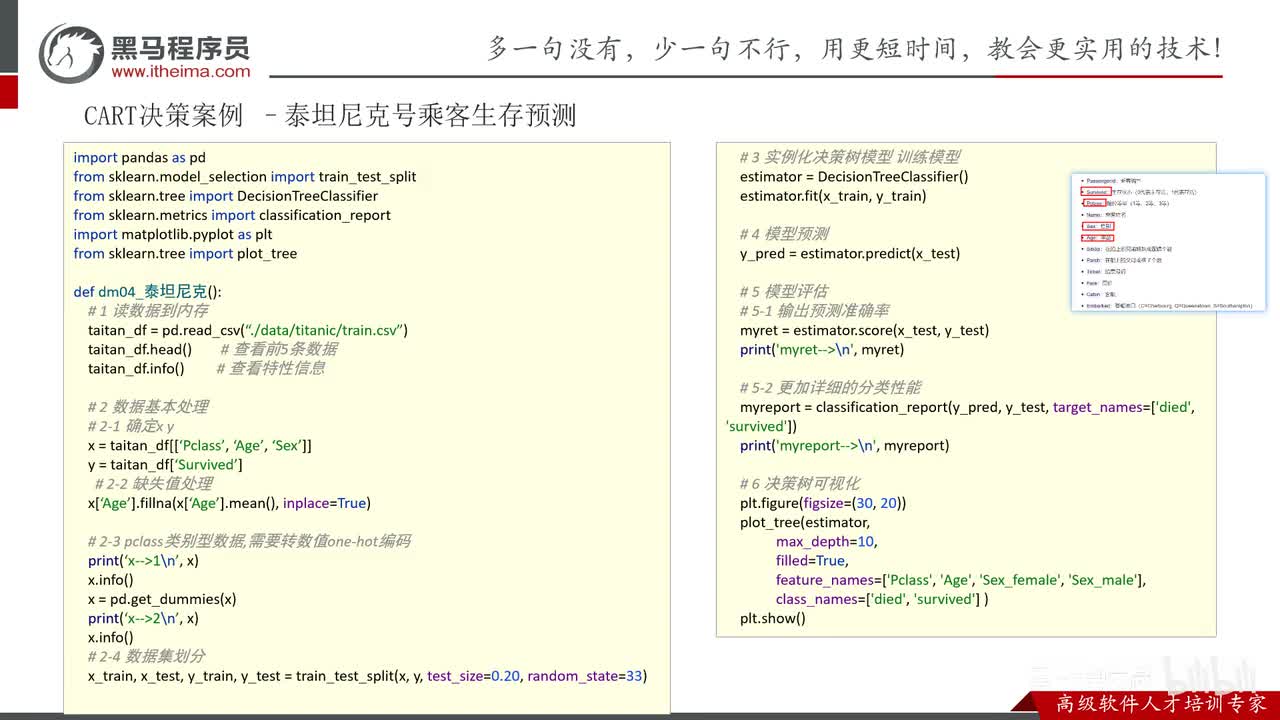Select the def dm04_泰坦尼克() line
The image size is (1280, 720).
pos(148,292)
